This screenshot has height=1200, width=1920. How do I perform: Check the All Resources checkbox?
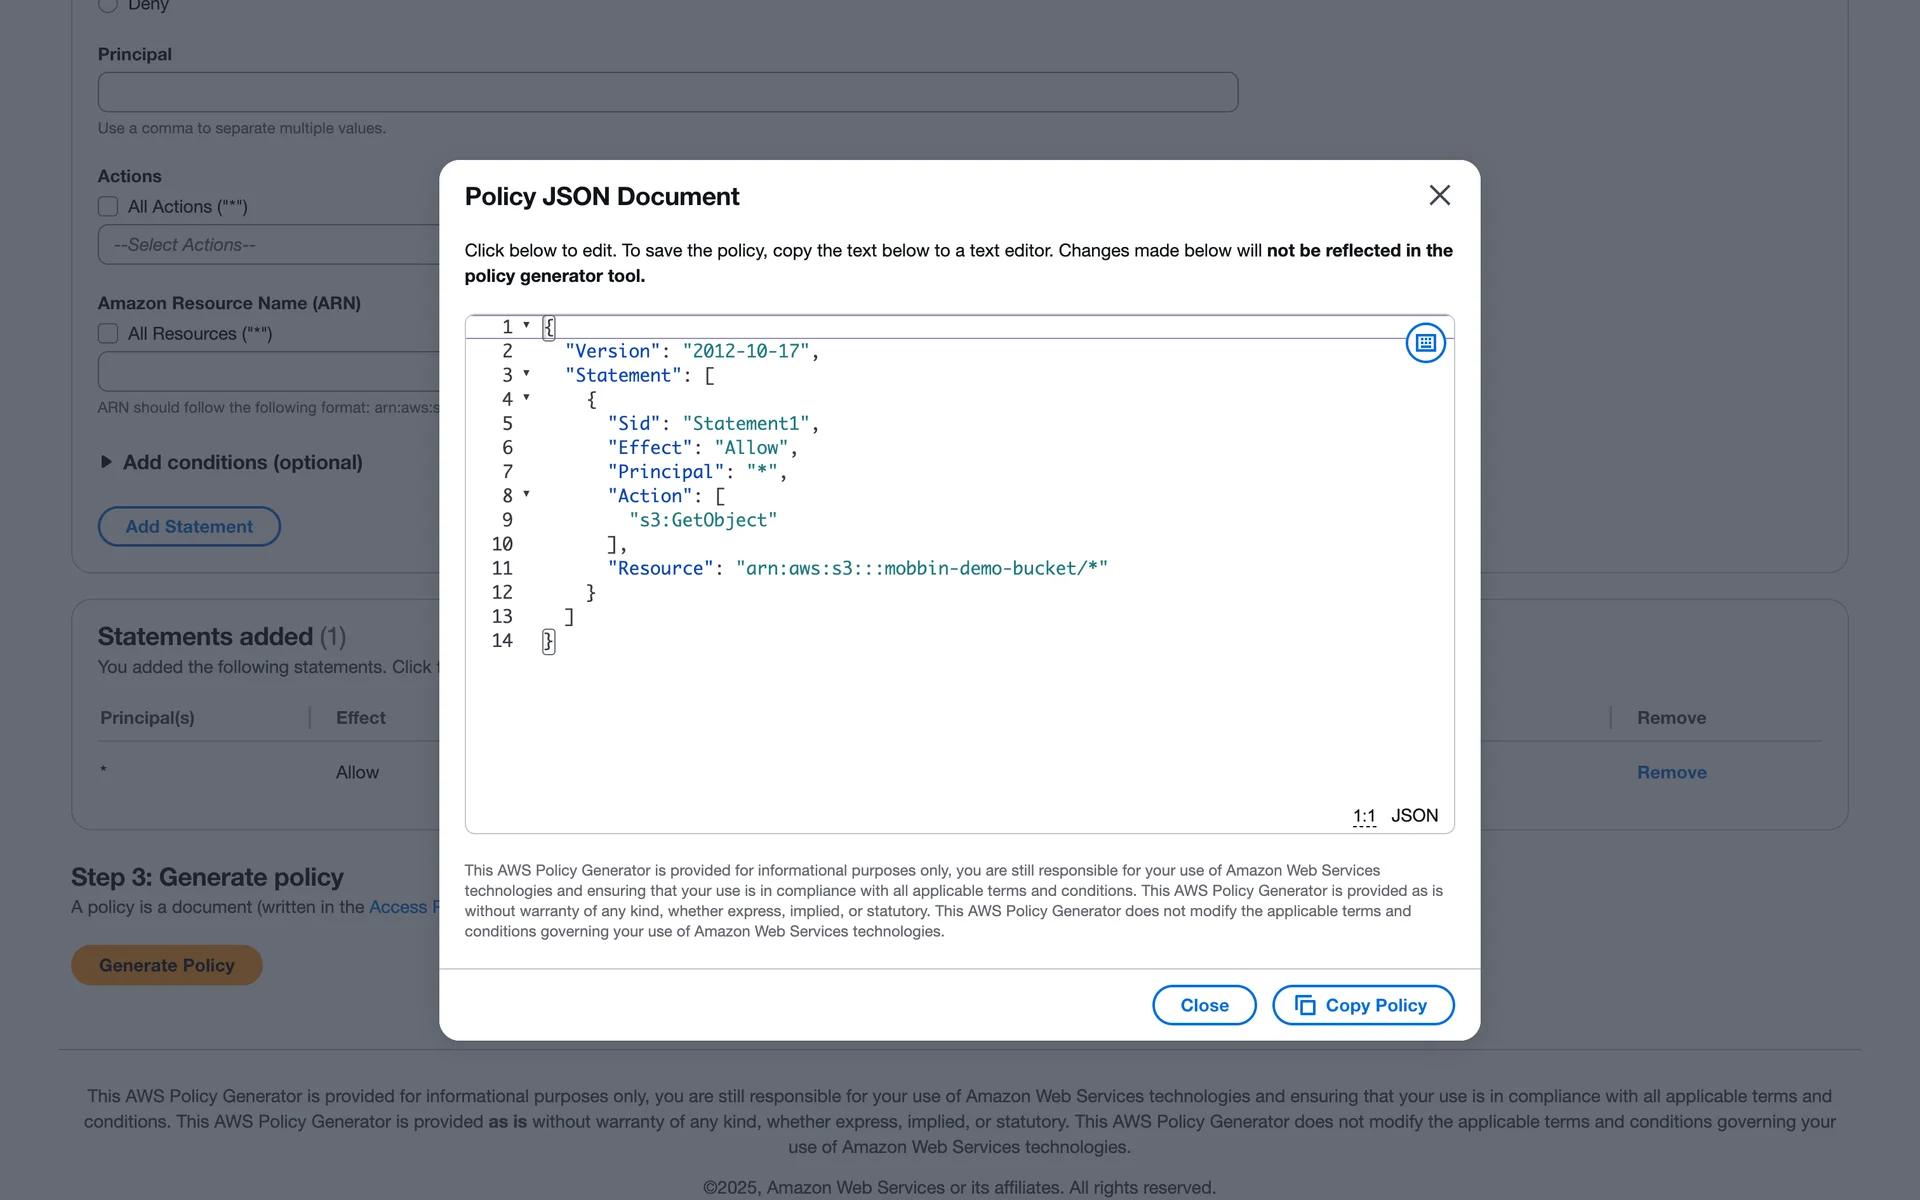tap(108, 334)
